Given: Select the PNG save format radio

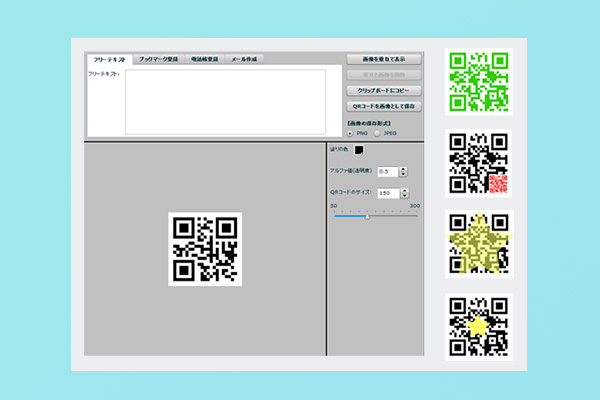Looking at the screenshot, I should click(350, 133).
